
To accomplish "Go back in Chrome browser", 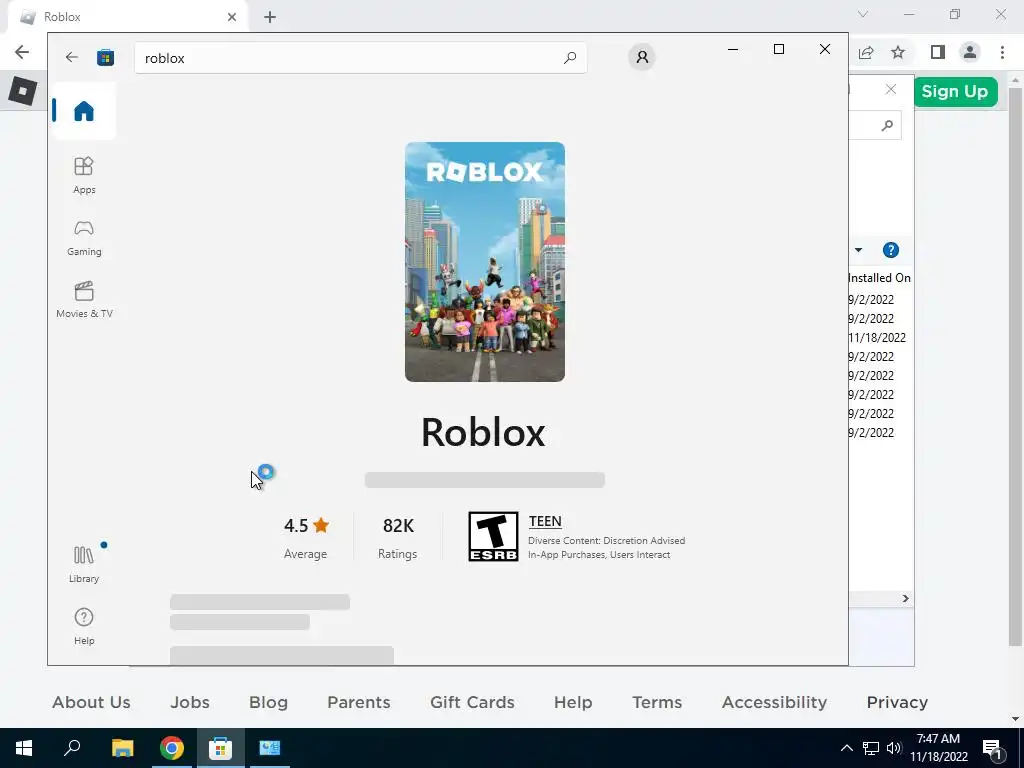I will pos(22,52).
